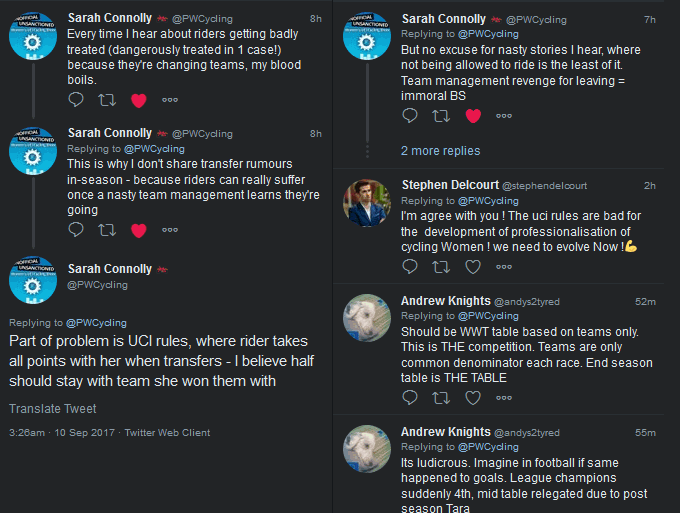
Task: Reply to Stephen Delcourt's tweet
Action: (x=410, y=266)
